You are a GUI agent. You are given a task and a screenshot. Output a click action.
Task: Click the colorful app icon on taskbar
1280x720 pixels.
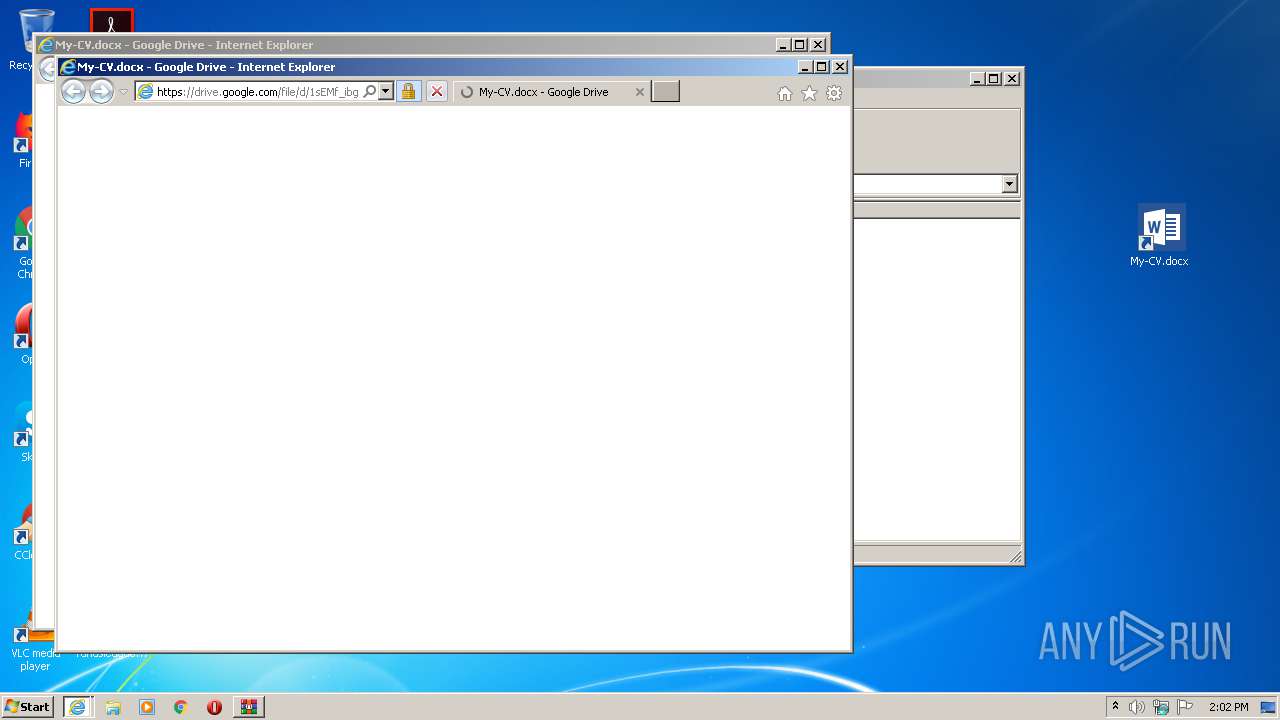248,707
